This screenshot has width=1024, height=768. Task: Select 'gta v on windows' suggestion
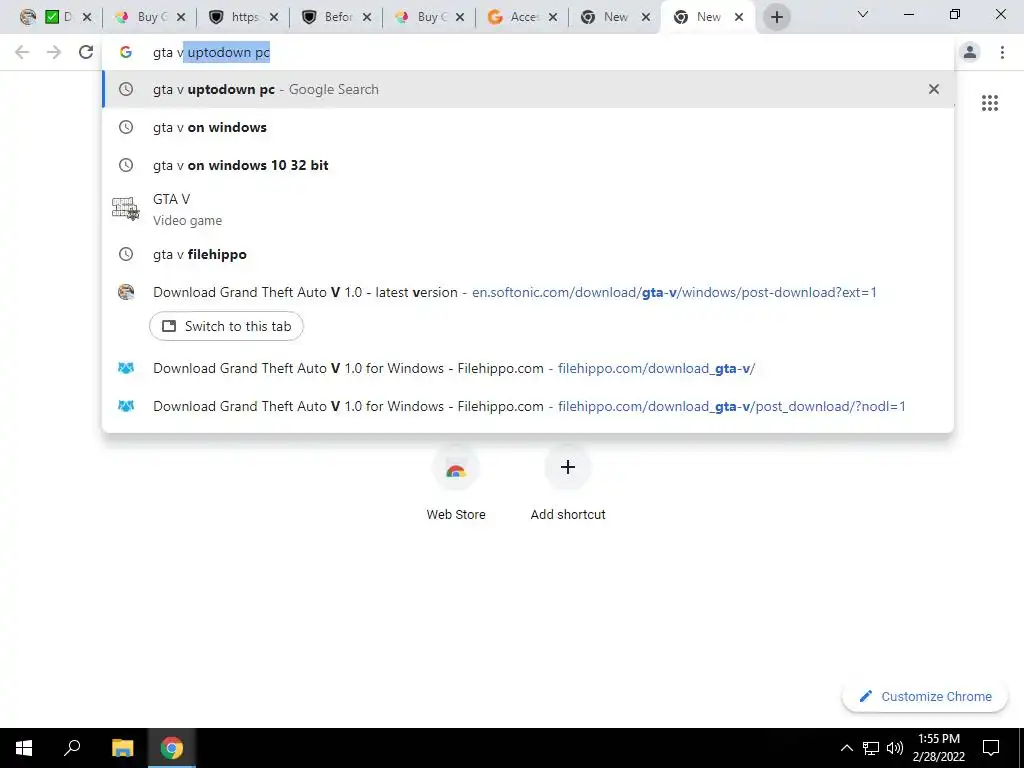tap(528, 127)
